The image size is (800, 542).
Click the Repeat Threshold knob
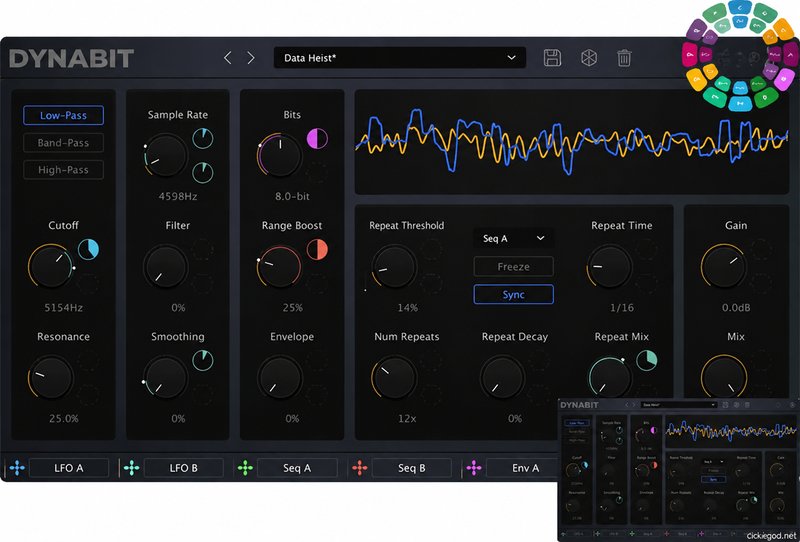[x=394, y=267]
